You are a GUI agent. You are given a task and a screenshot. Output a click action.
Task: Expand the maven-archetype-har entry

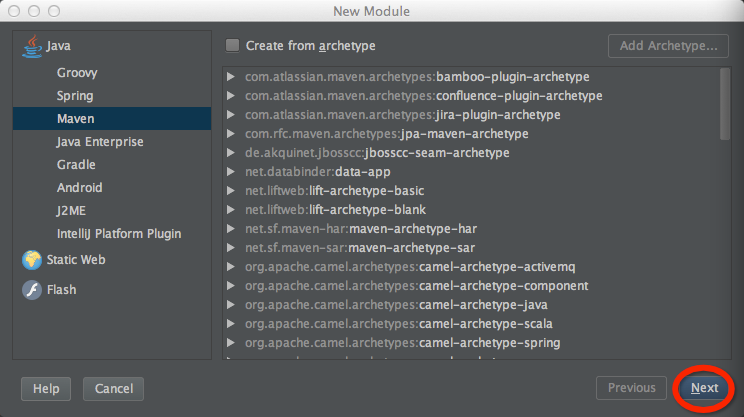click(x=231, y=229)
